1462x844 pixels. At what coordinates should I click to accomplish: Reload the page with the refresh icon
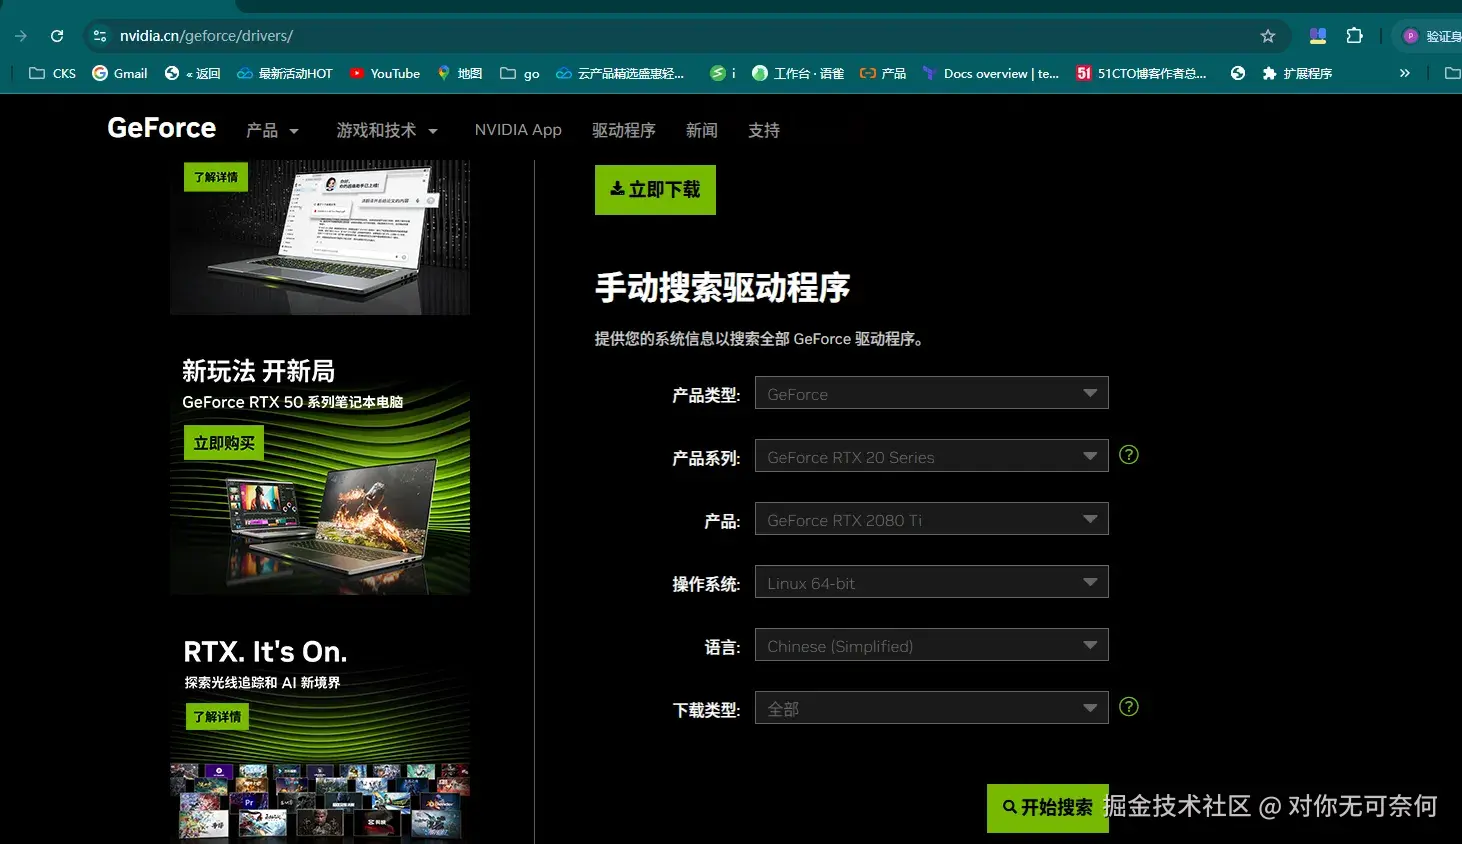57,36
